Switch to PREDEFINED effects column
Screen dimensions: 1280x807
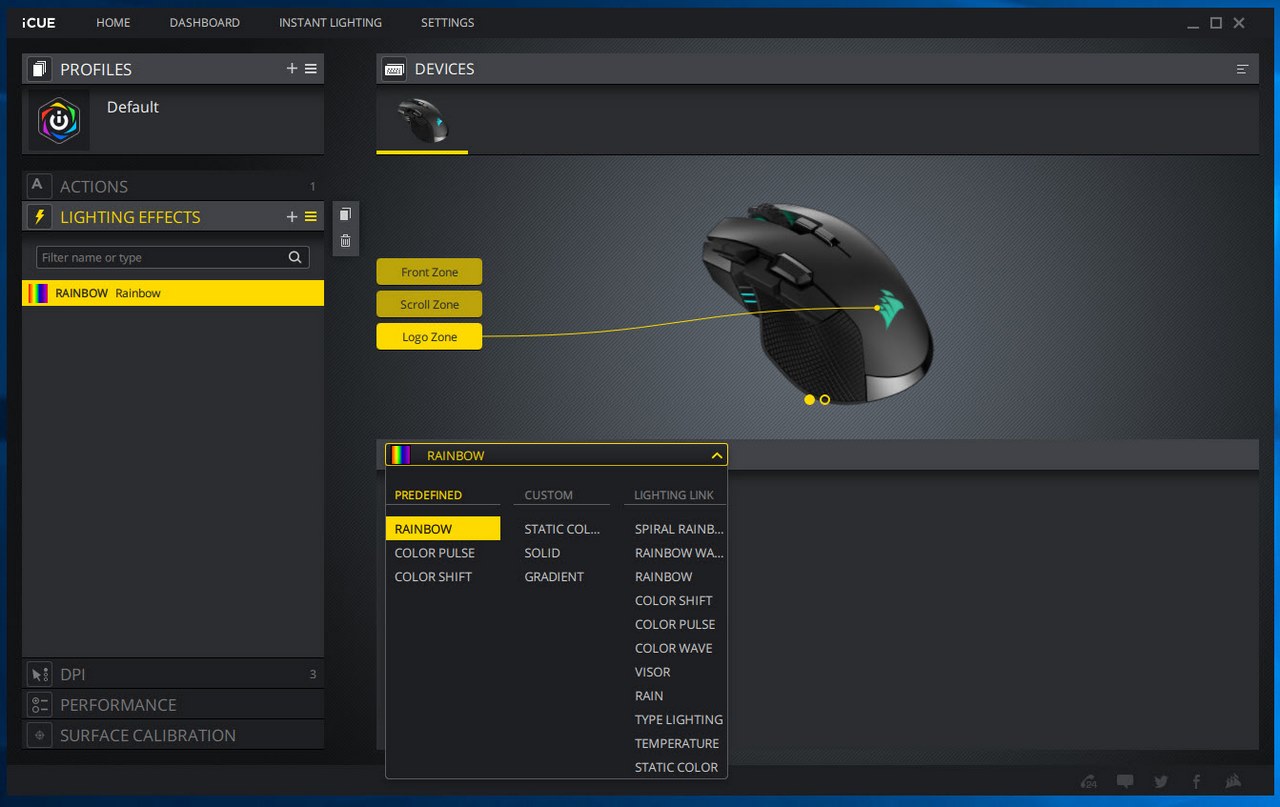428,495
